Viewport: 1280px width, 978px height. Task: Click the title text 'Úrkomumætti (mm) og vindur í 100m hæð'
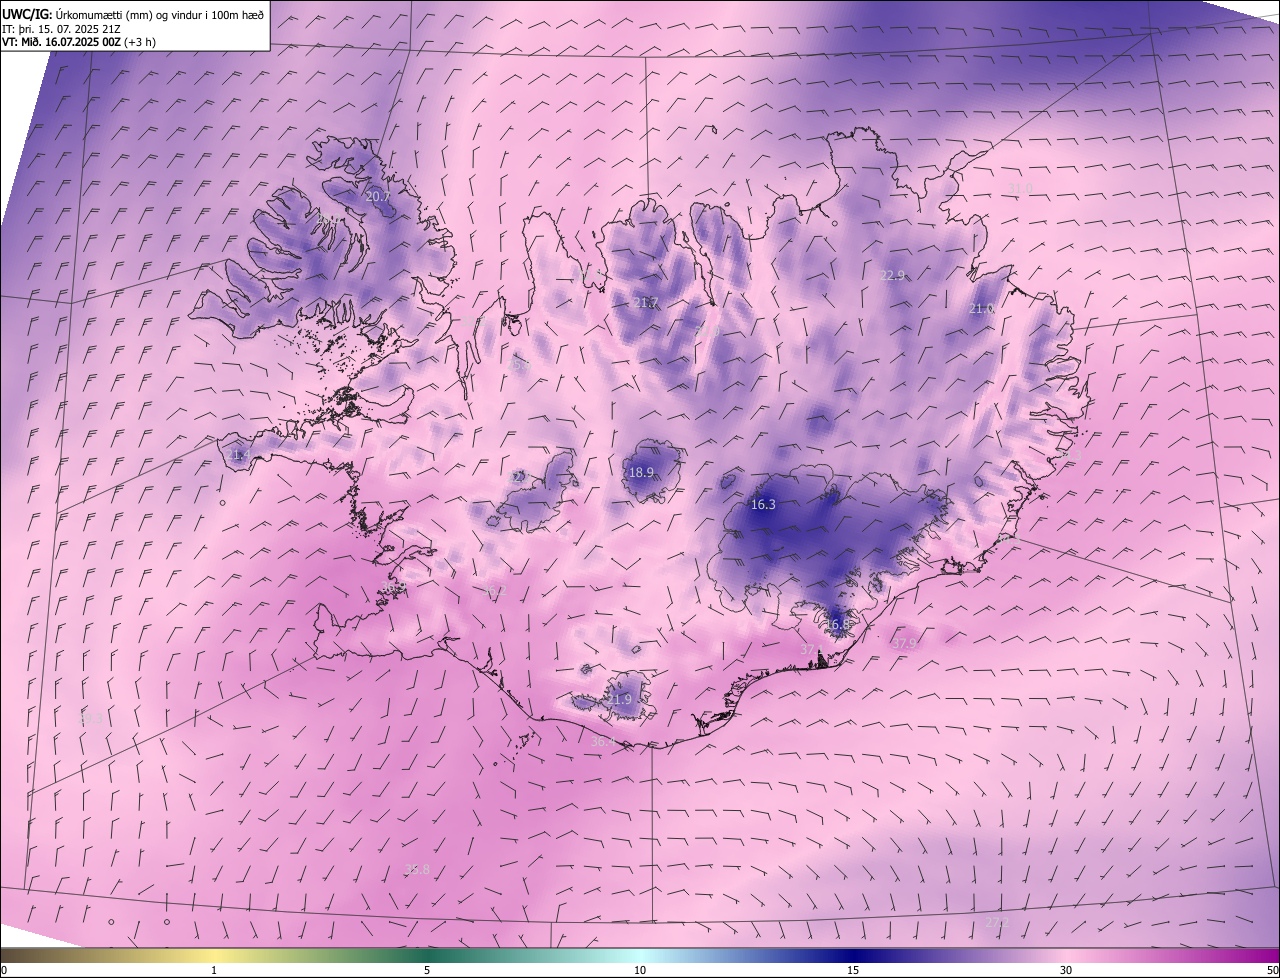click(160, 14)
